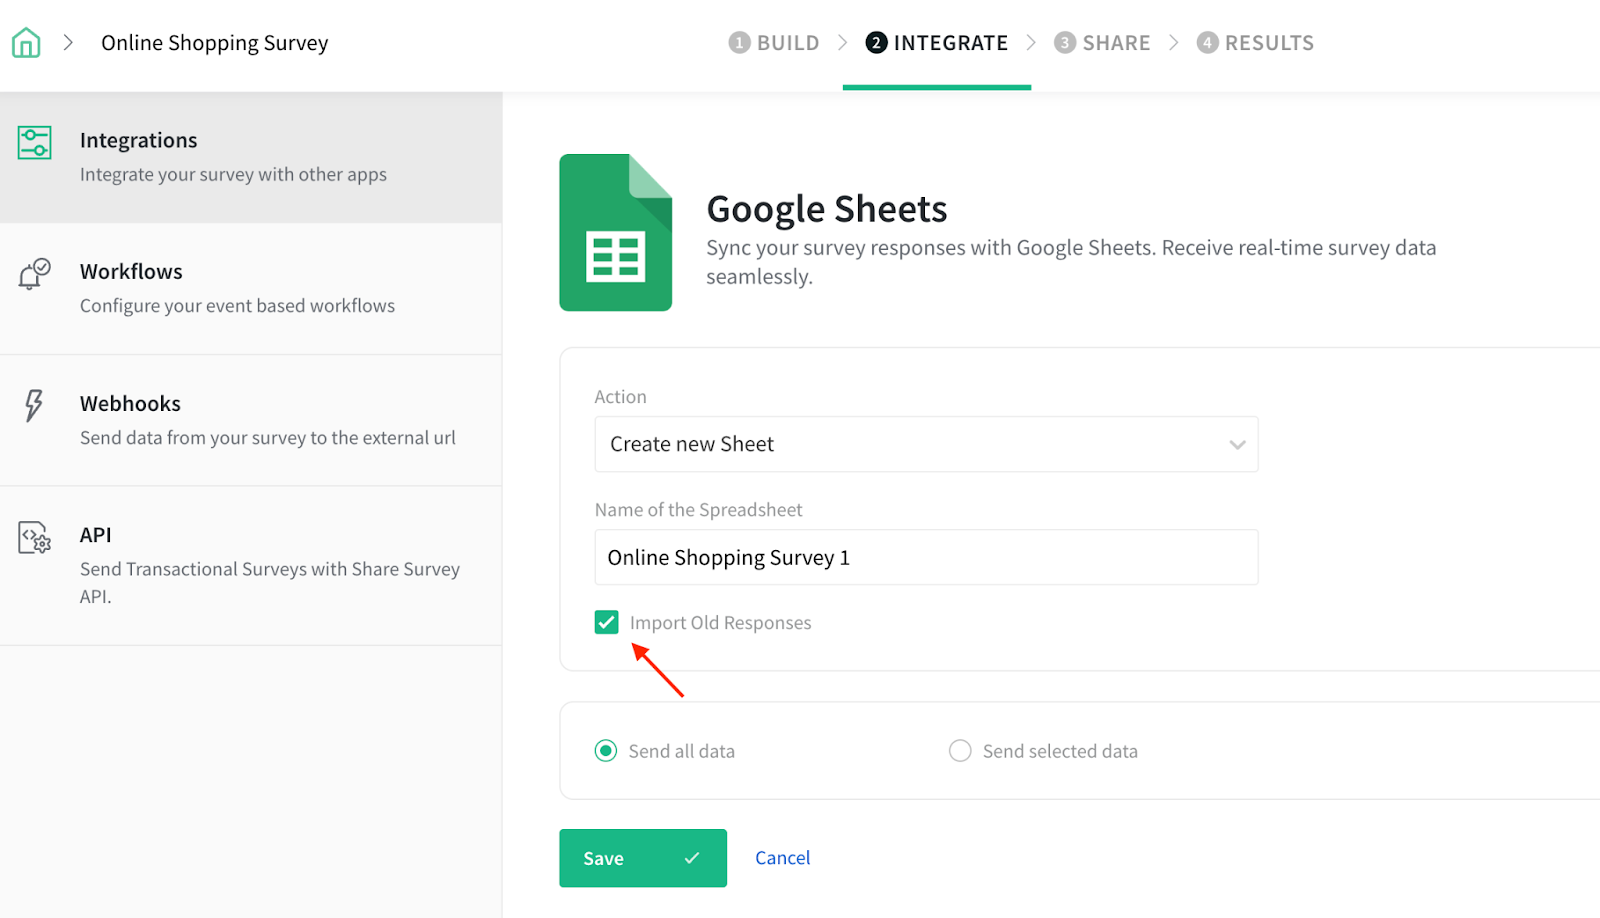Open the API sidebar section
This screenshot has width=1600, height=918.
(251, 566)
